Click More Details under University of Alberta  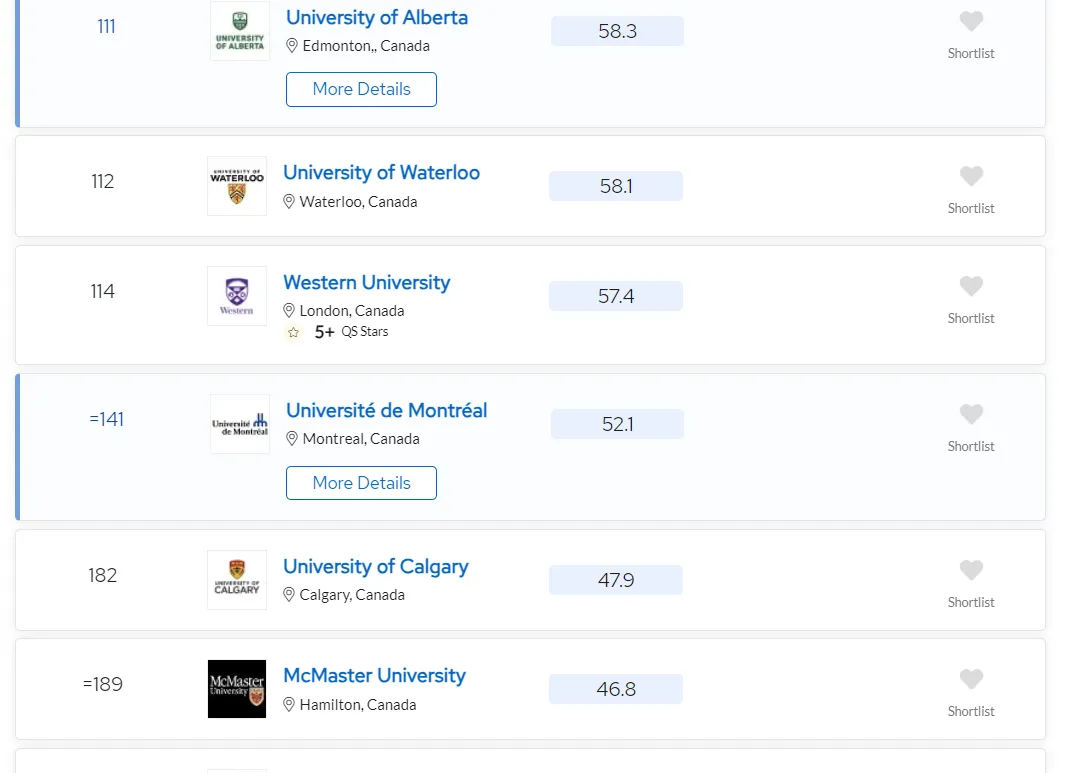pos(361,89)
